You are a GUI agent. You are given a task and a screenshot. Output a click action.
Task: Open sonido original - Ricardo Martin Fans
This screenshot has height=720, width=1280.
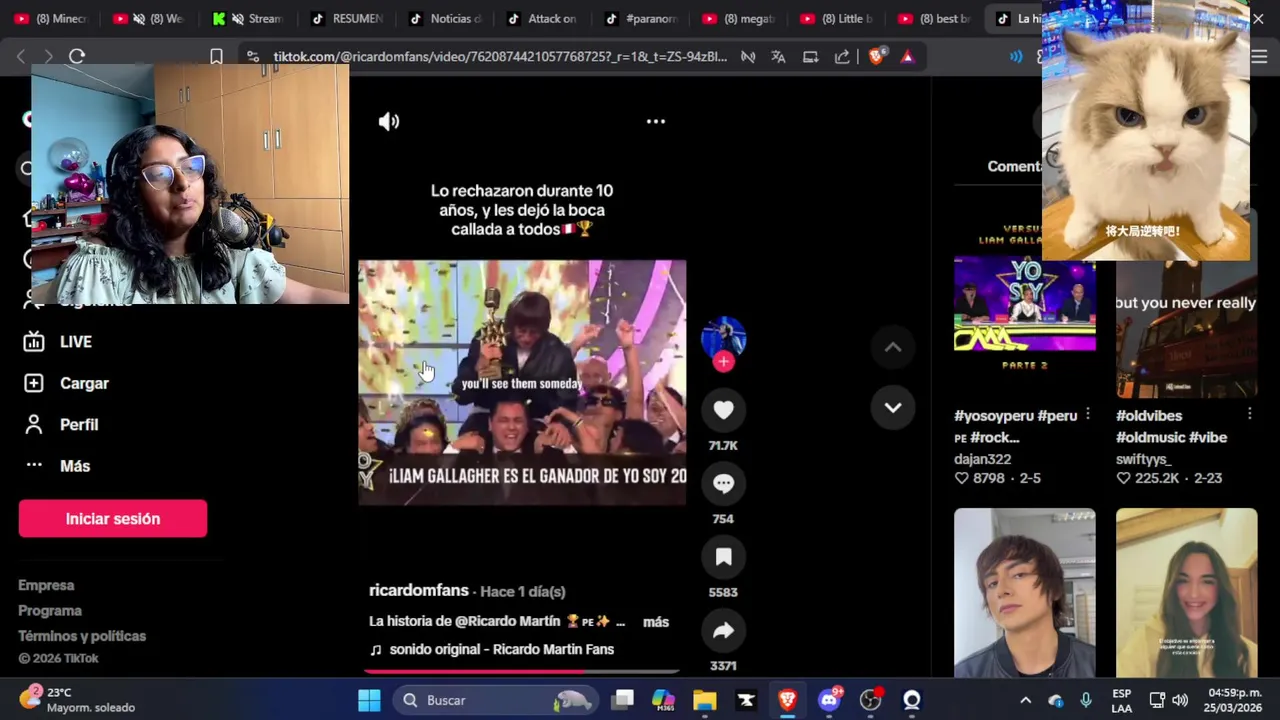[x=502, y=649]
